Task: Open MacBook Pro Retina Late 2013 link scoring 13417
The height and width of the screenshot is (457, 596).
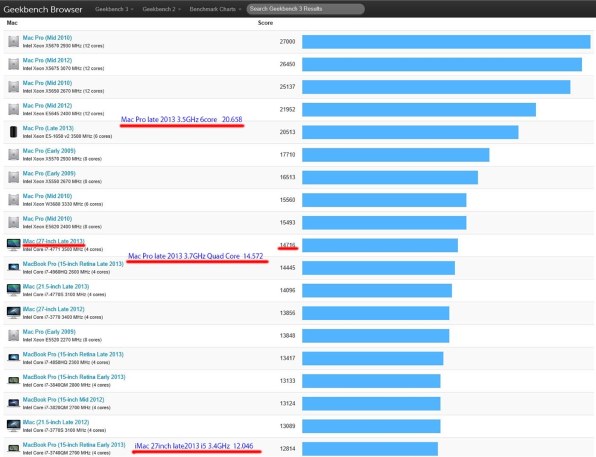Action: (73, 354)
